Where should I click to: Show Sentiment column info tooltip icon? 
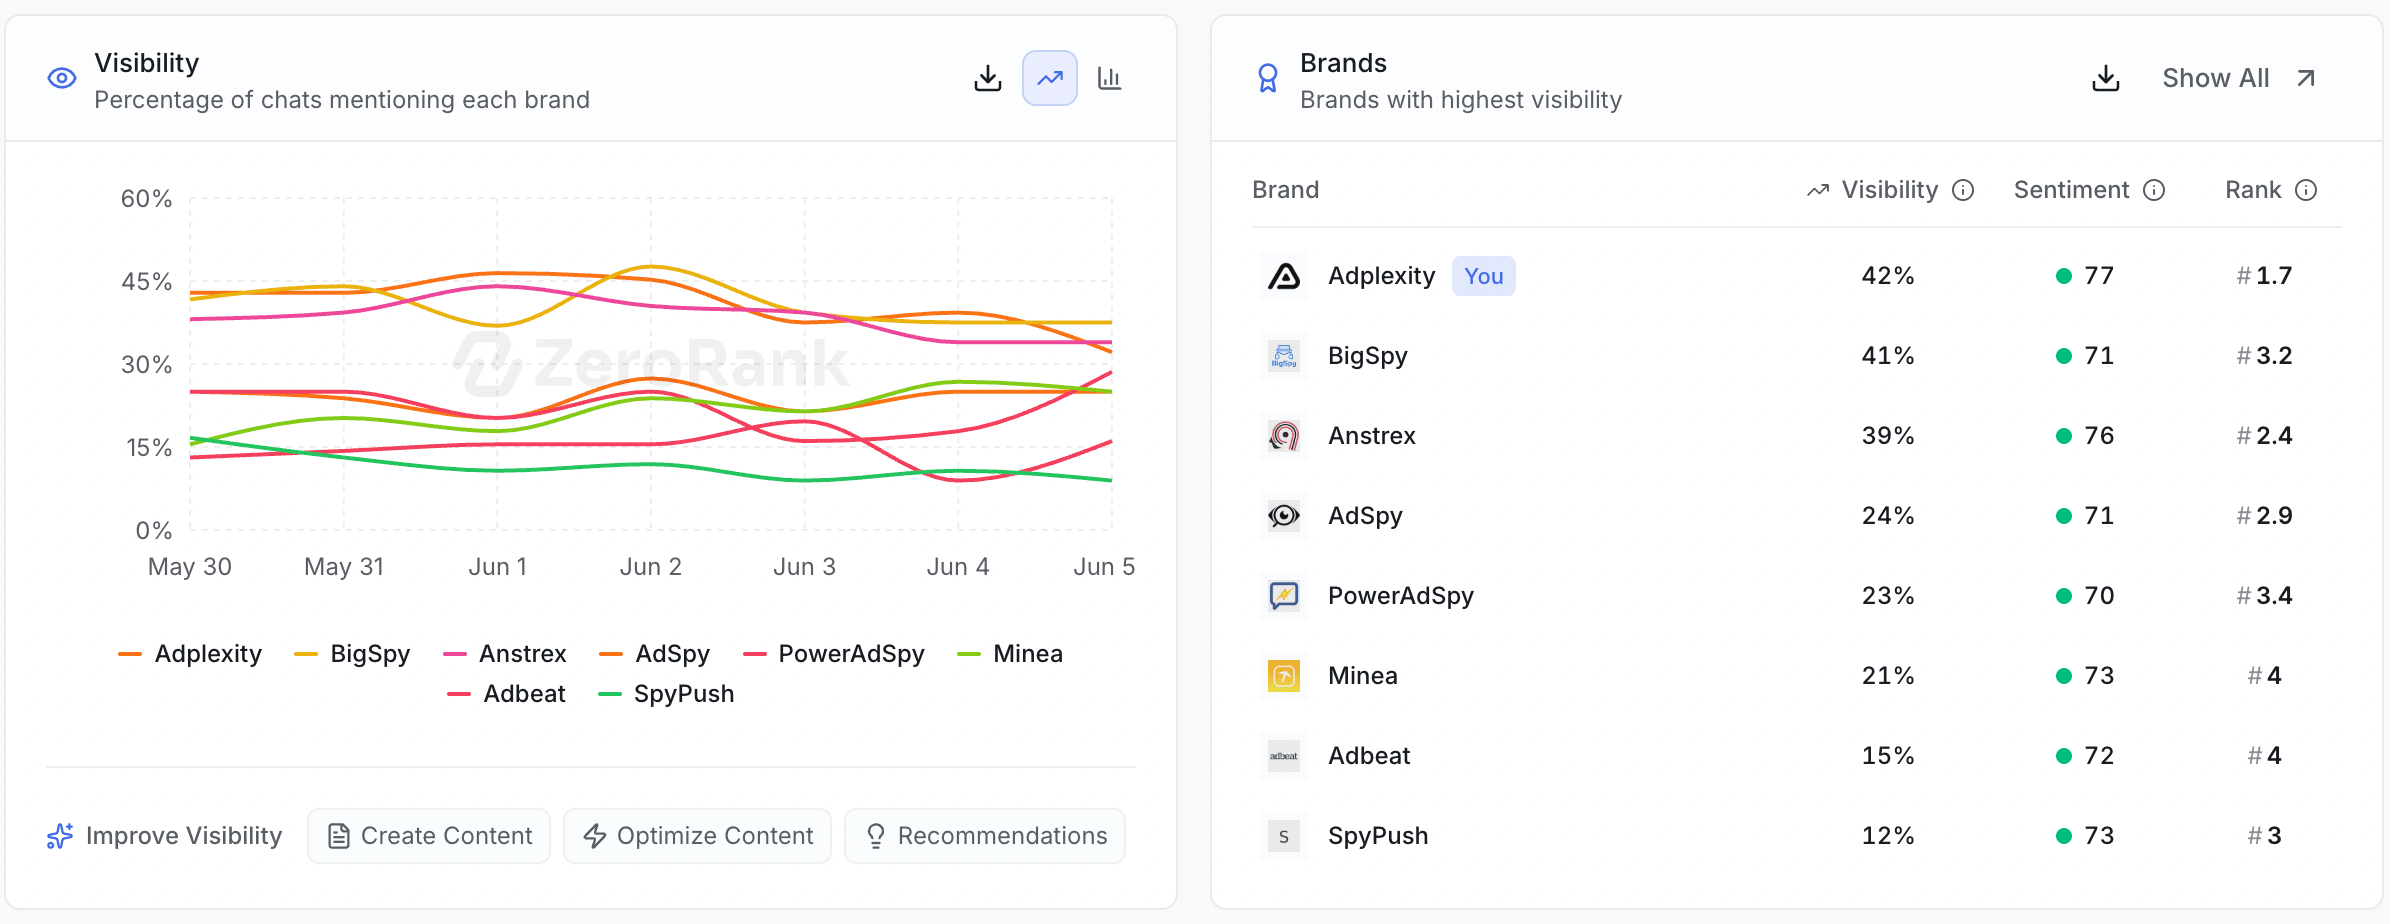(2155, 190)
